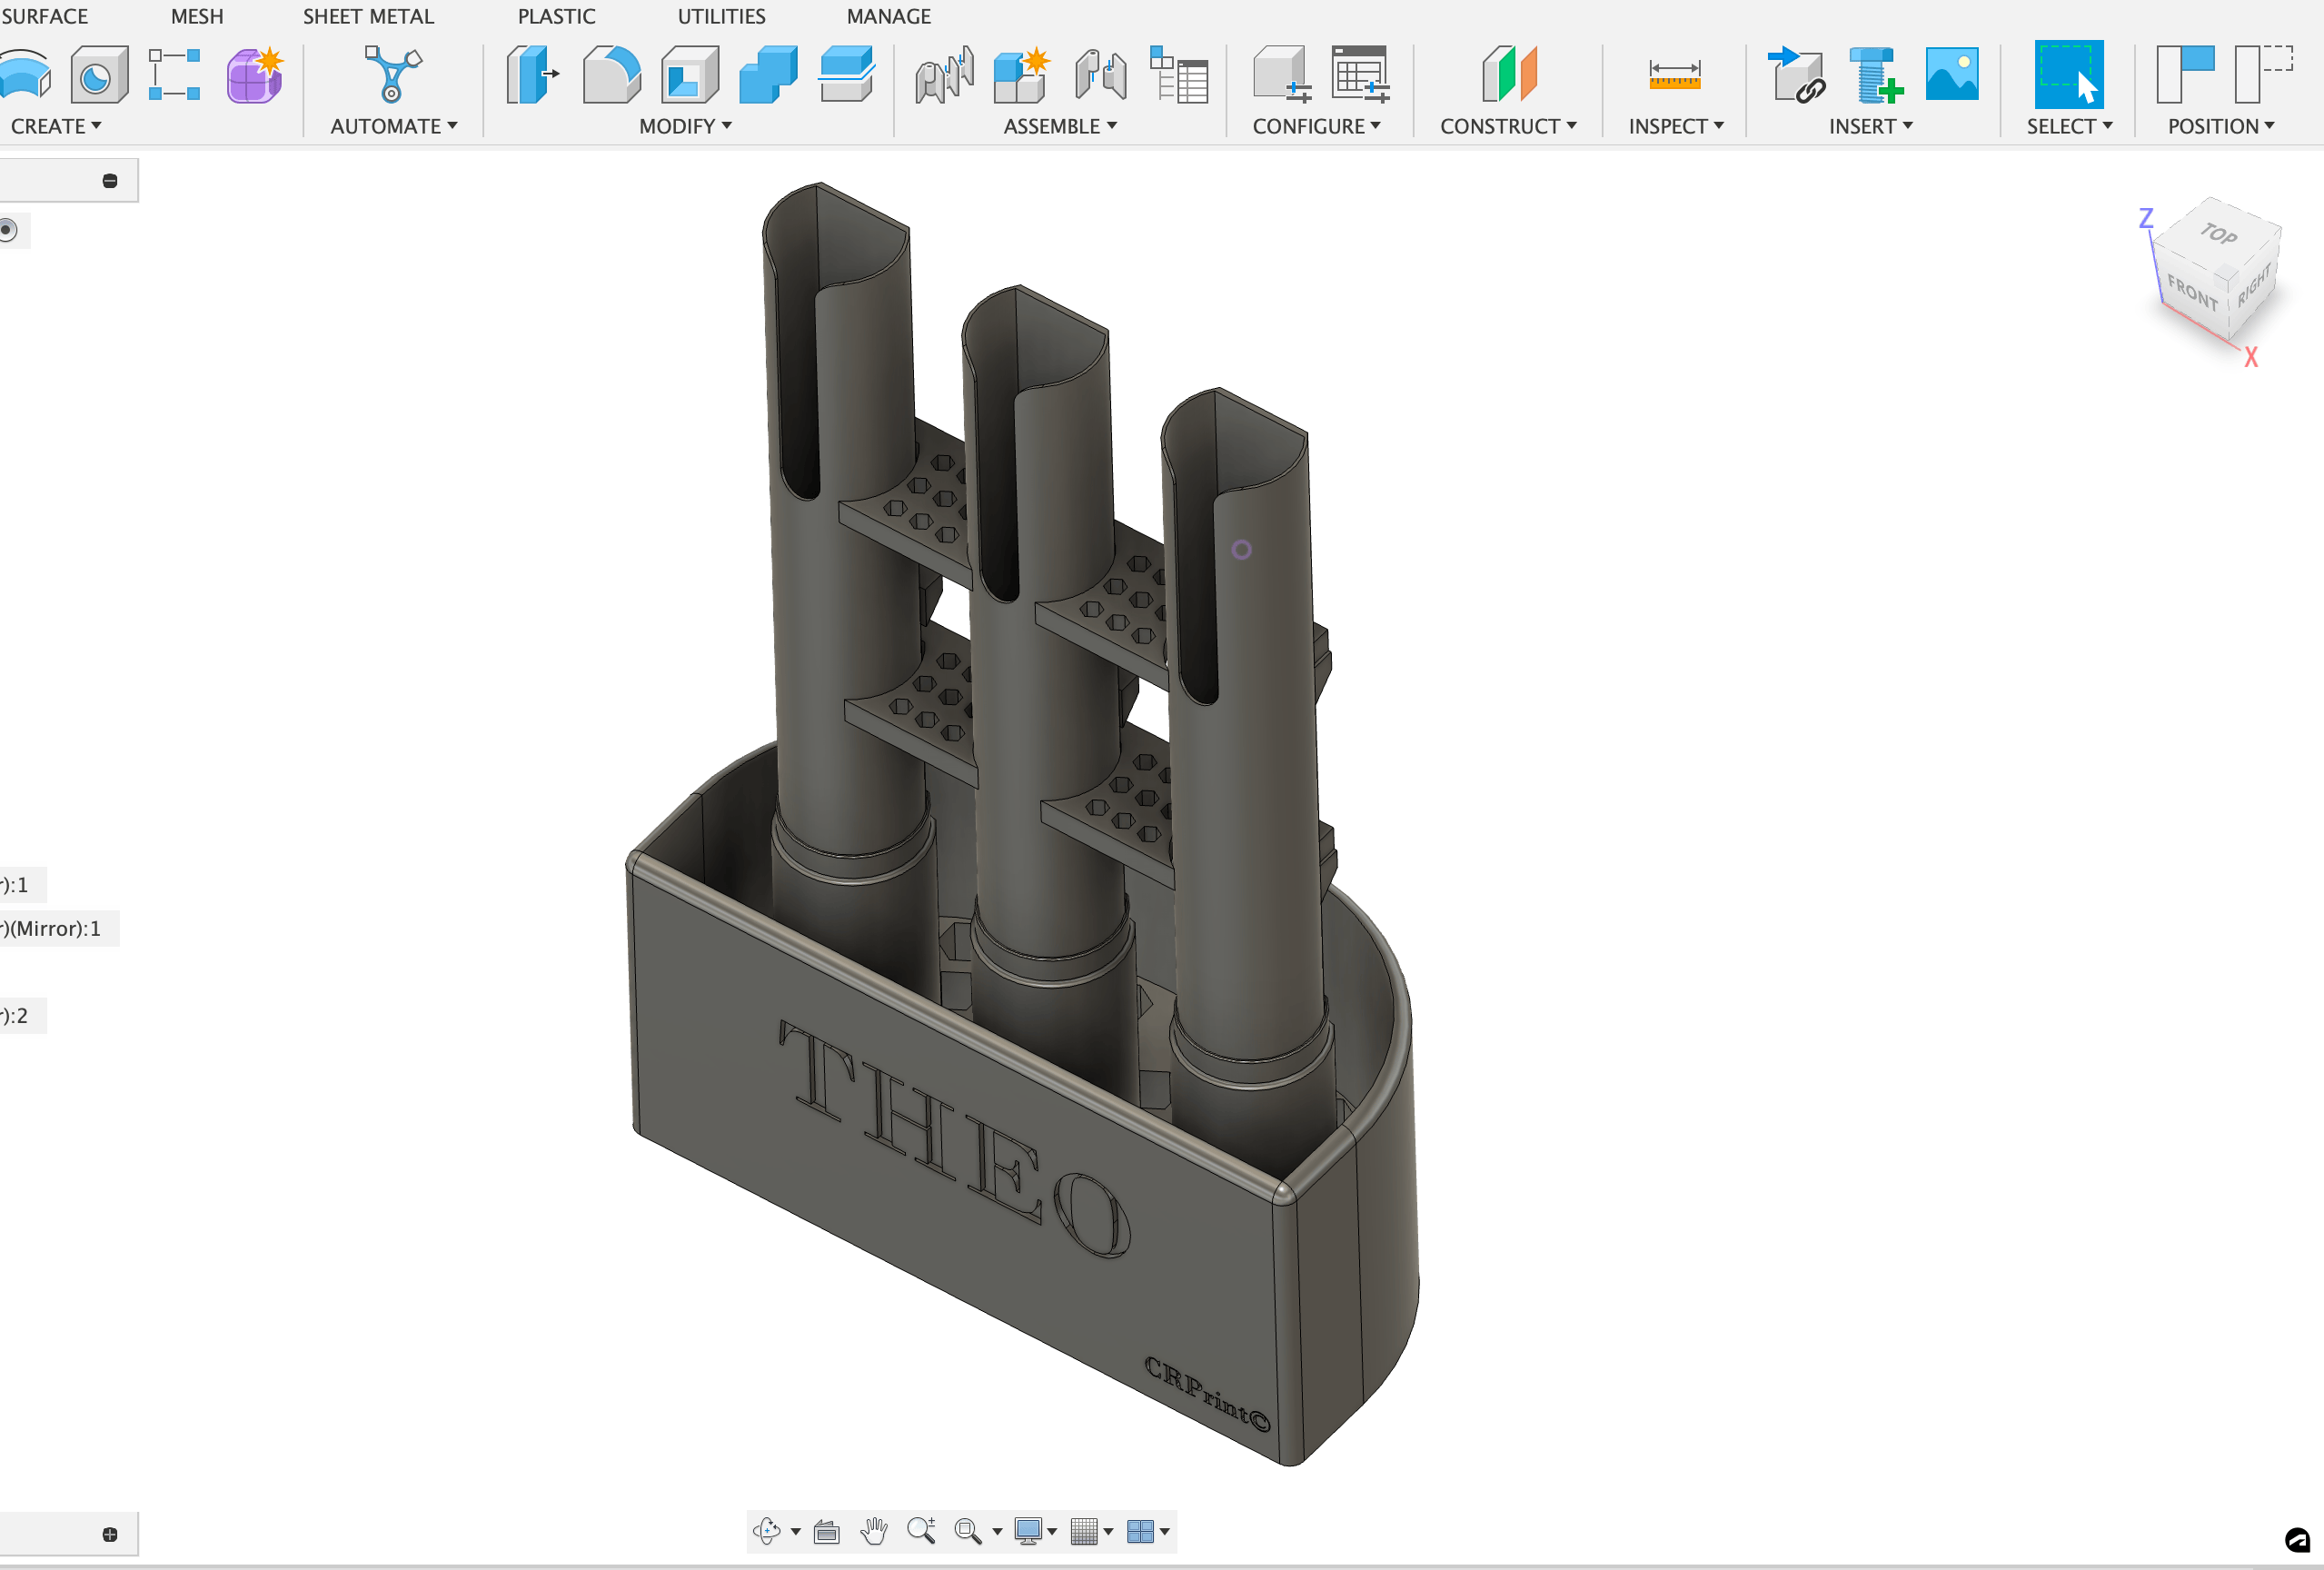Activate the Pan hand tool

pyautogui.click(x=874, y=1531)
